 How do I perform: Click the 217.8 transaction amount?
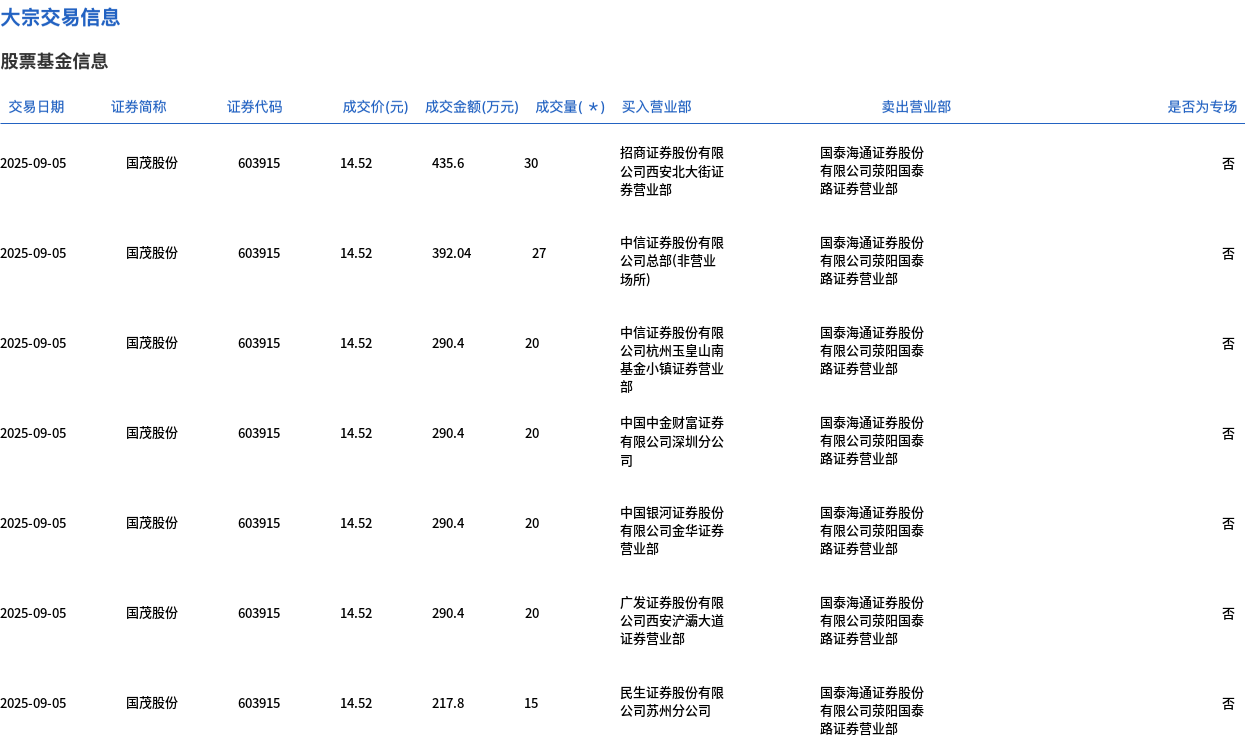point(448,703)
